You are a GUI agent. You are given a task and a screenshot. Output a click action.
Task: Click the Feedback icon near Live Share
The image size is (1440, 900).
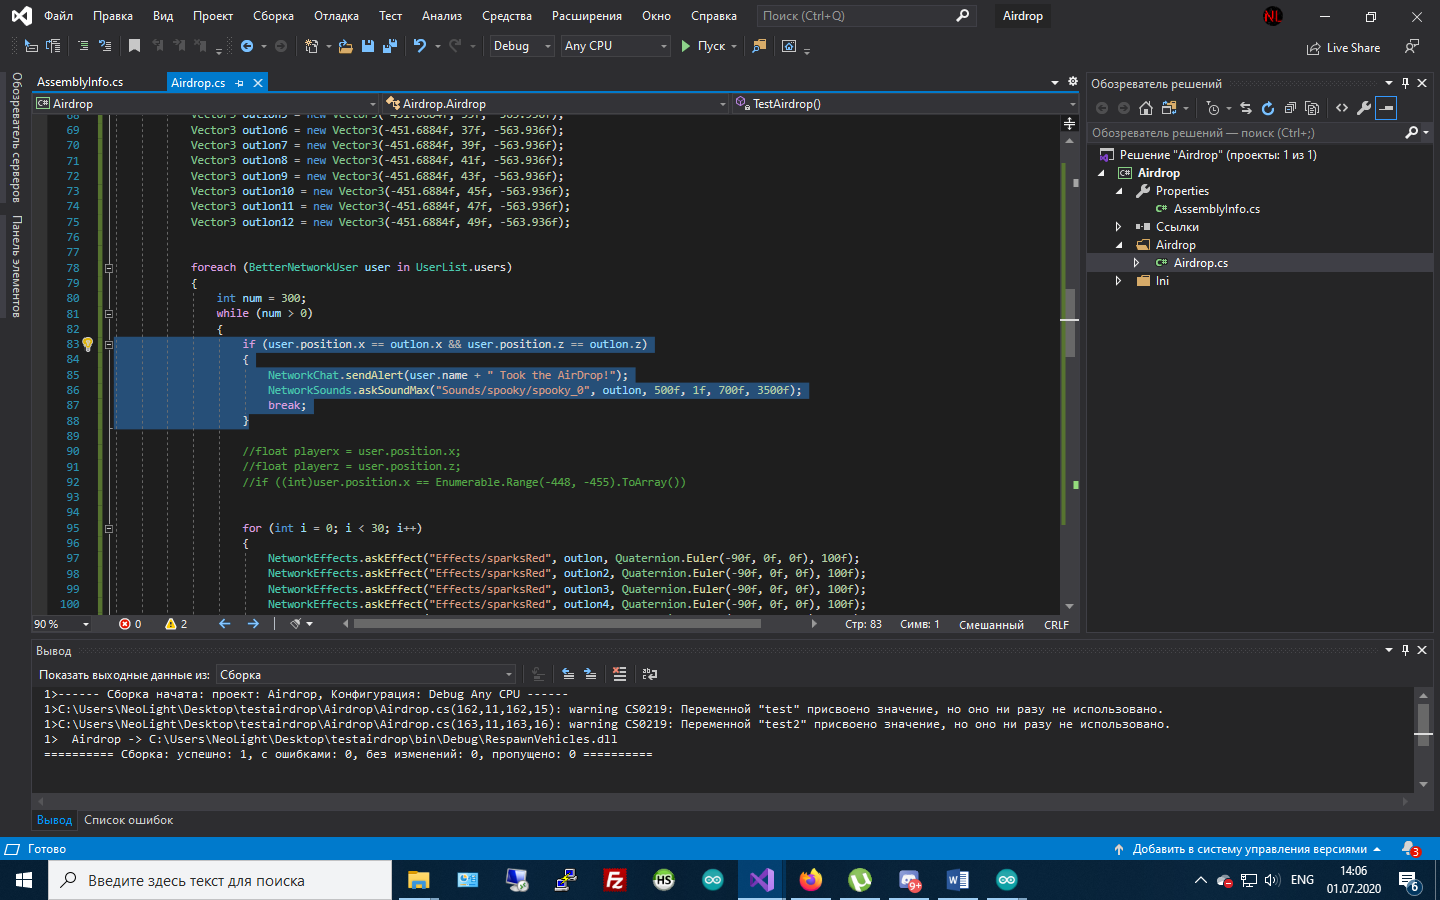1412,47
